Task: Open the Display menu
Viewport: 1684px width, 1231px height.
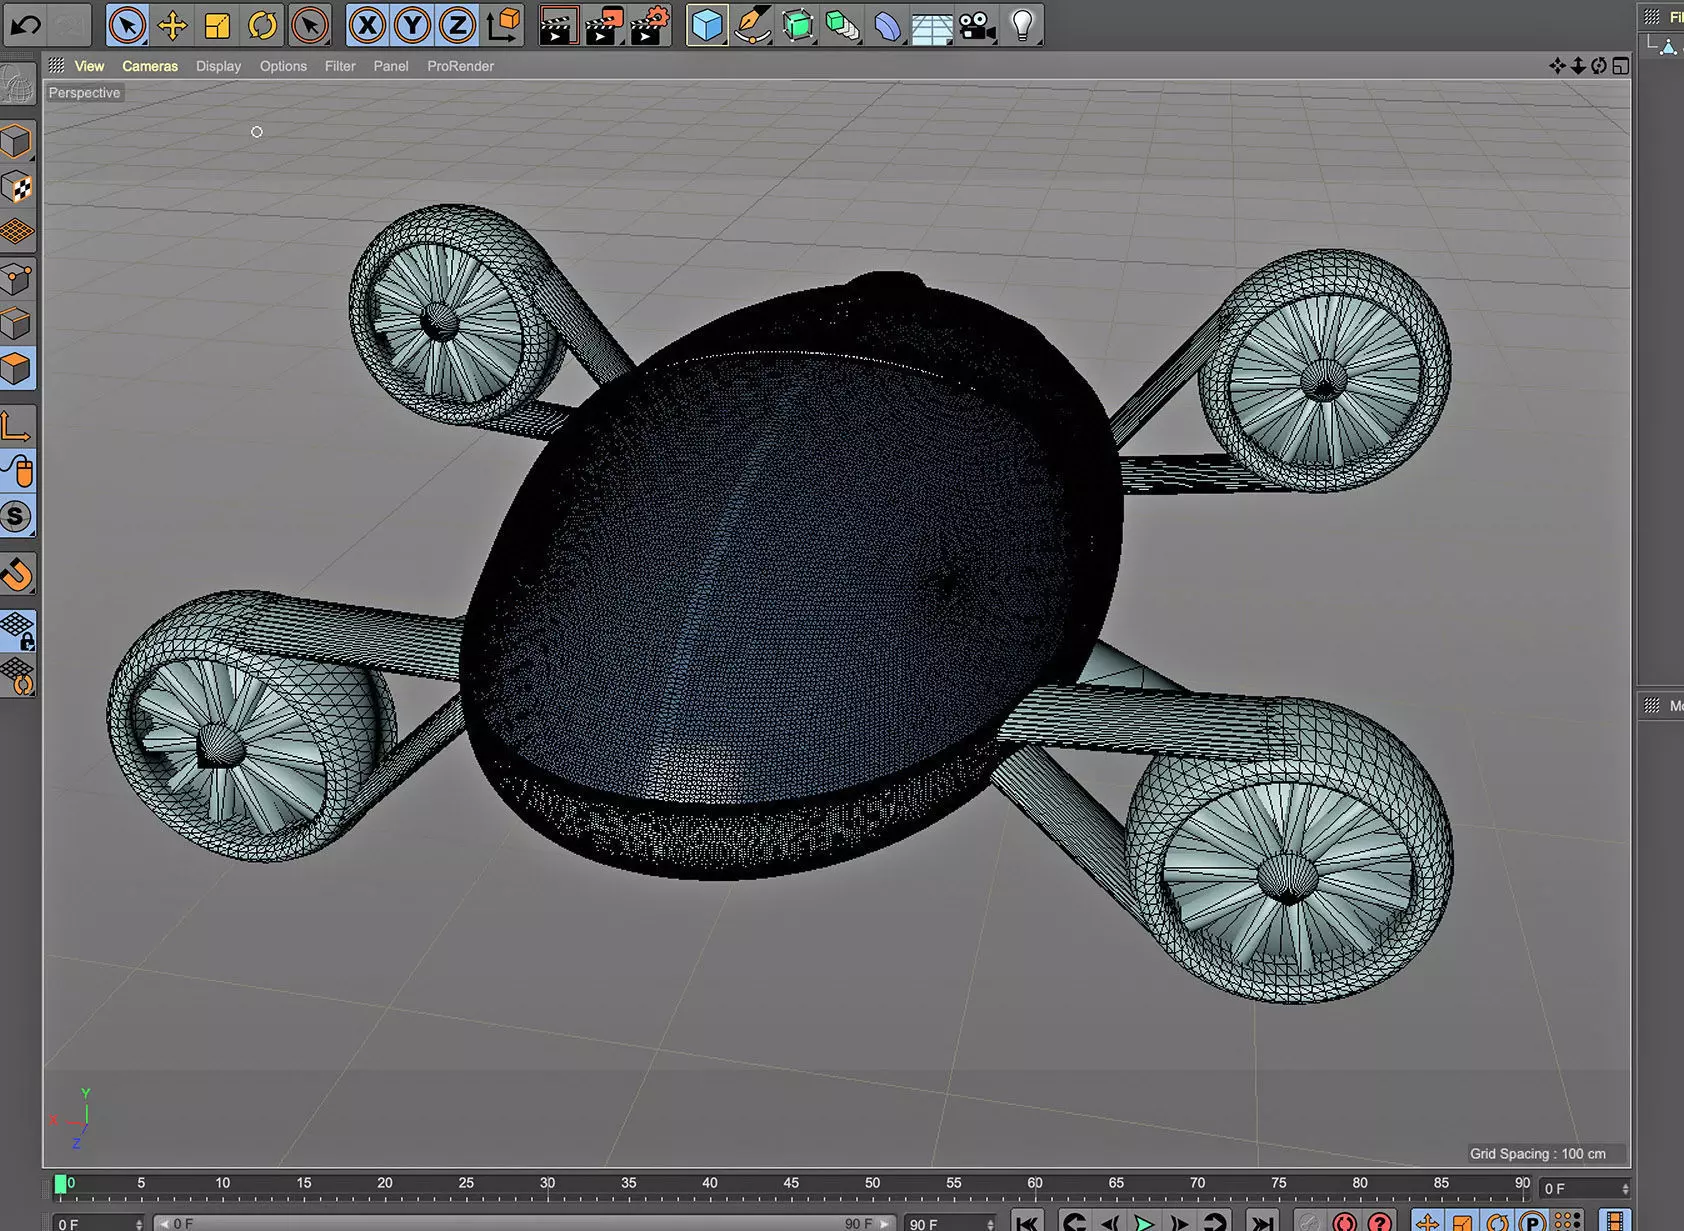Action: point(218,66)
